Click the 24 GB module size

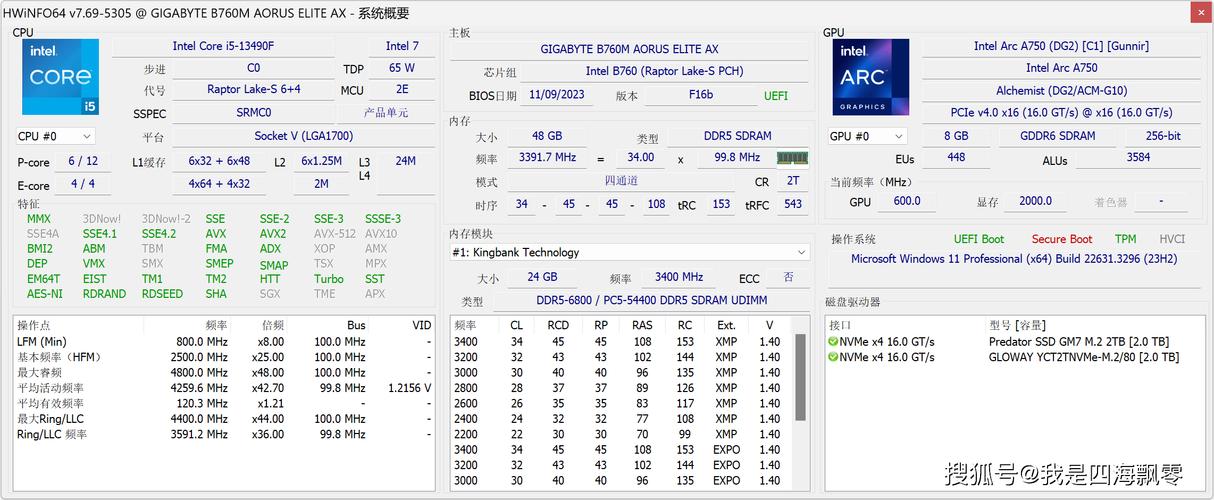pos(542,278)
